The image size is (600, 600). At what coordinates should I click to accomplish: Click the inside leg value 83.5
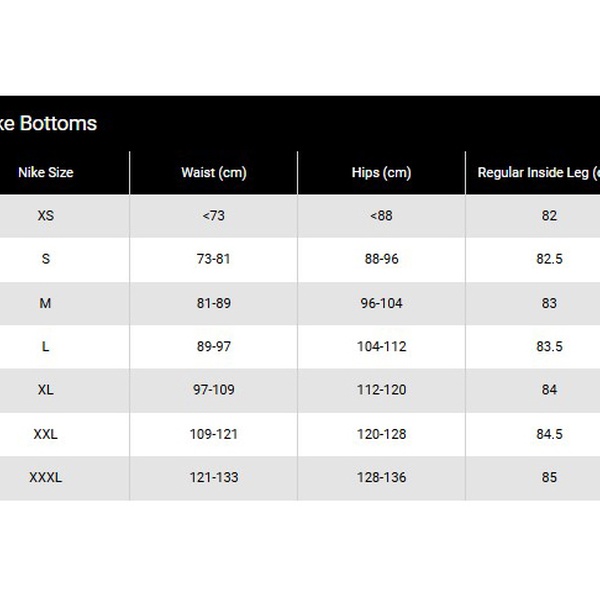pos(549,347)
